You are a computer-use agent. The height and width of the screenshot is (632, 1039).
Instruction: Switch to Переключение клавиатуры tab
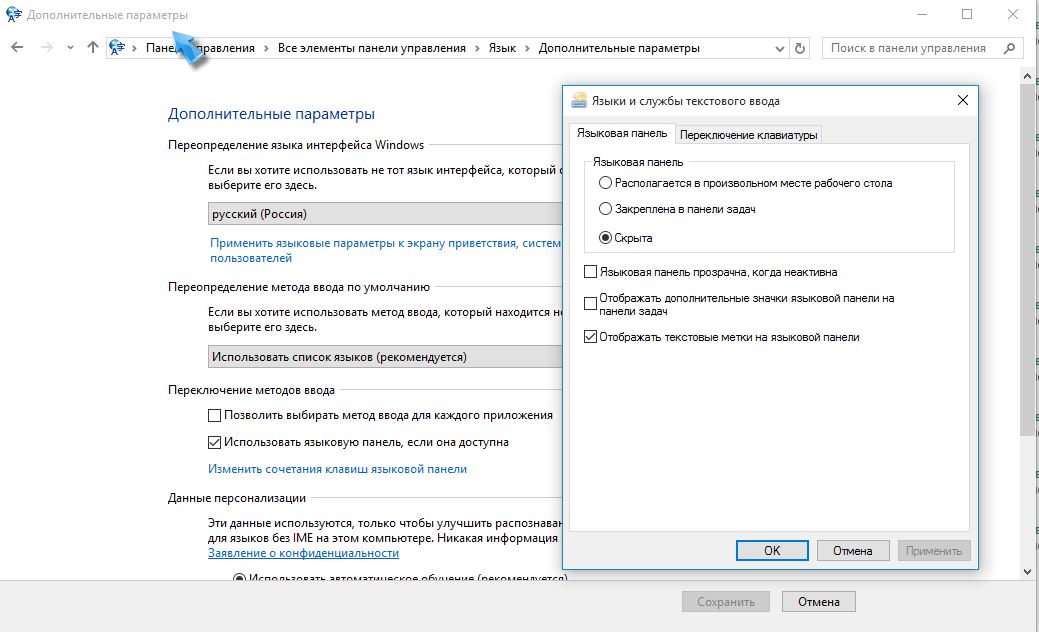[x=748, y=134]
